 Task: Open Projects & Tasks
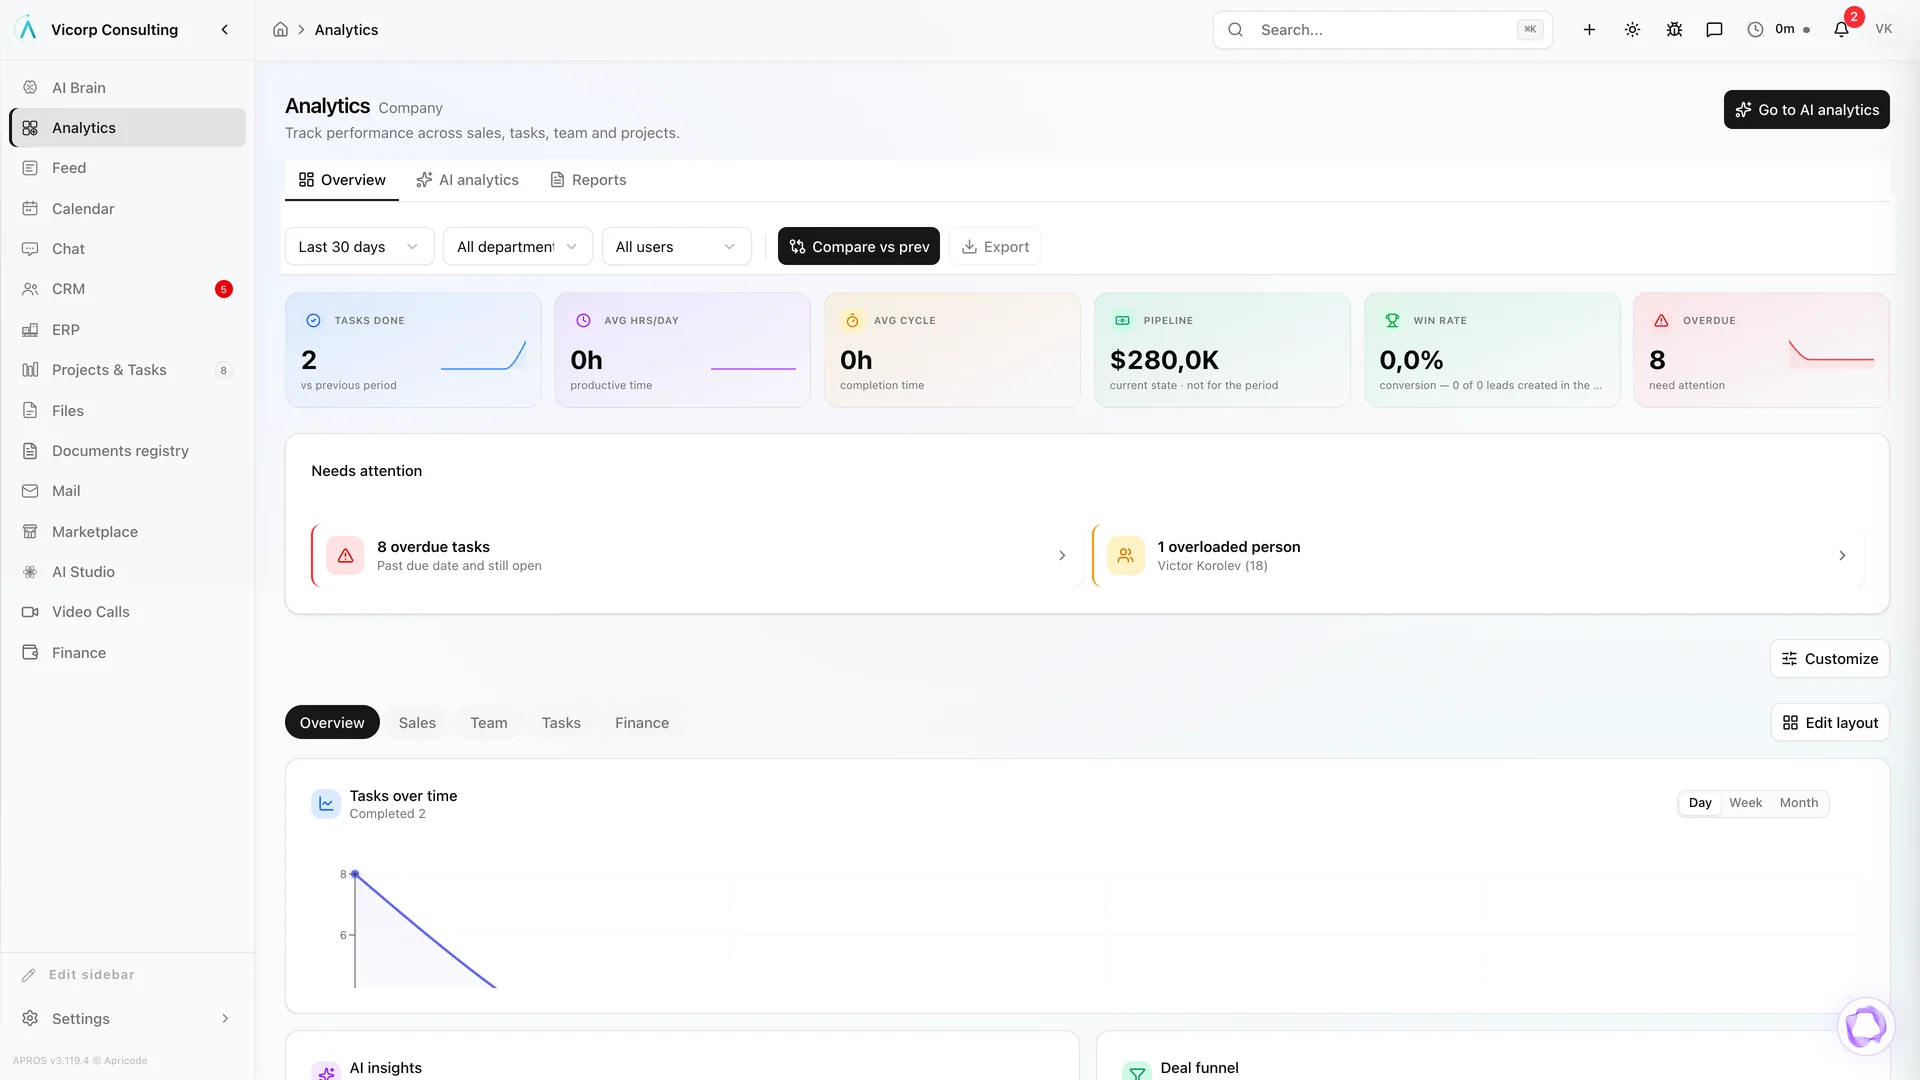[x=127, y=370]
